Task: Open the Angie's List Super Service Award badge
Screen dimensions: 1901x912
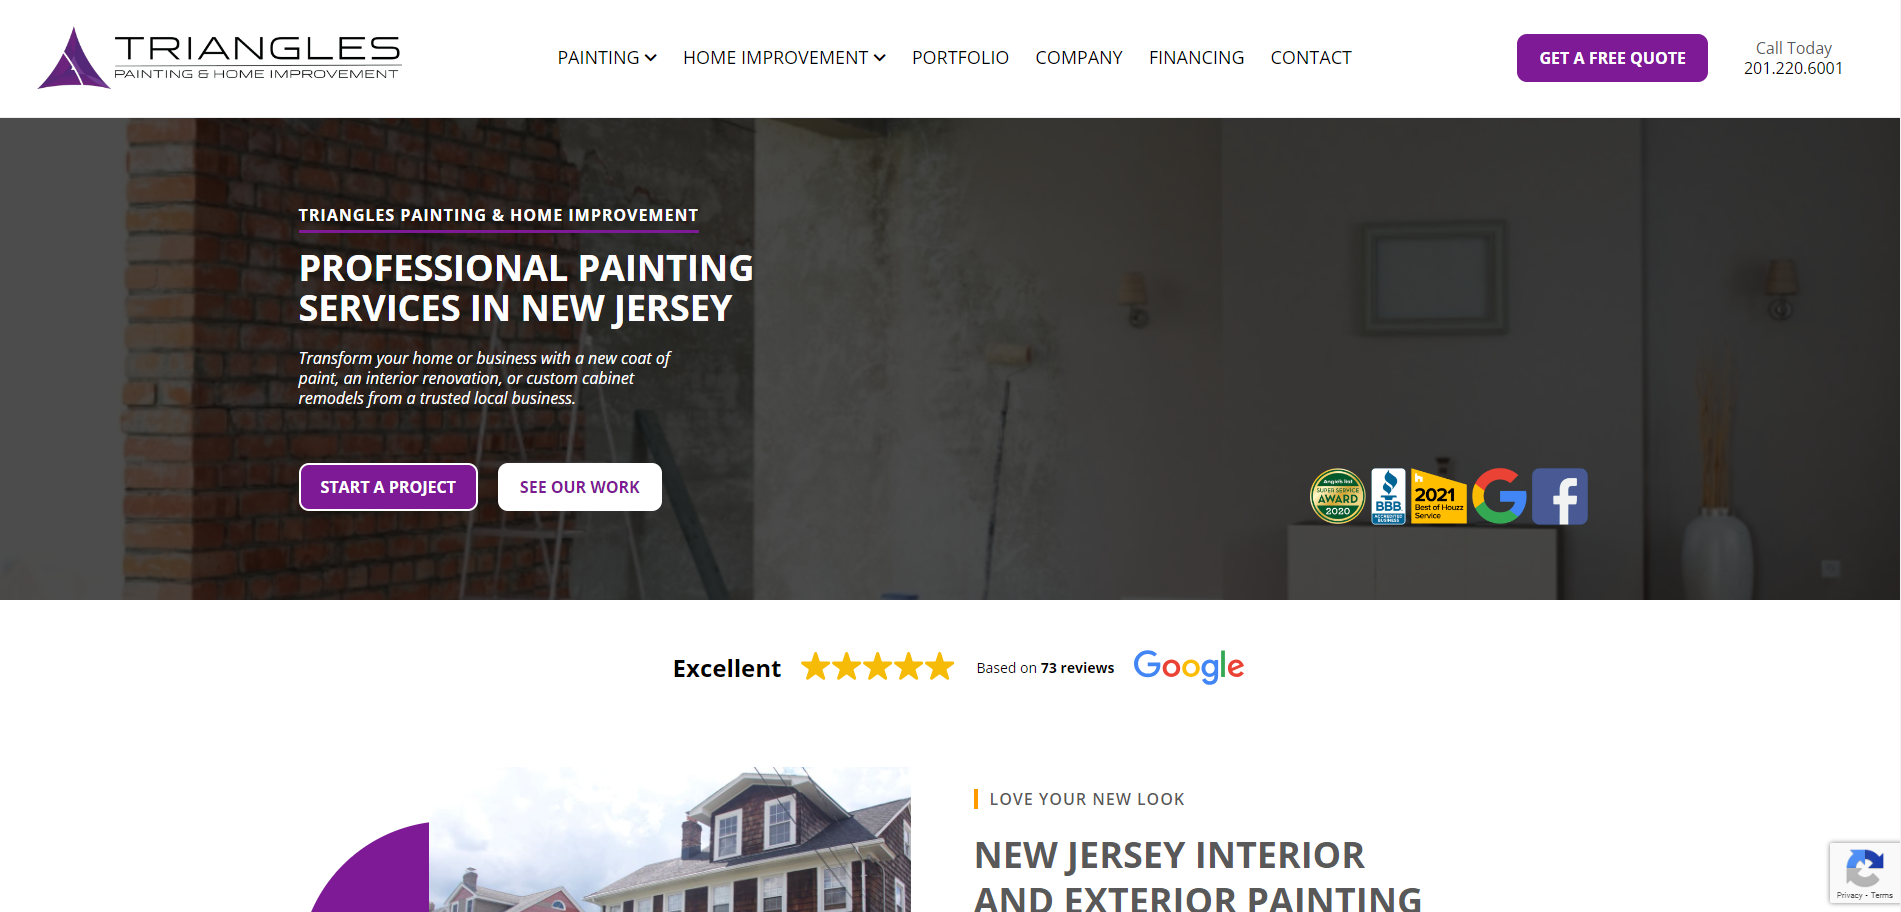Action: (x=1338, y=496)
